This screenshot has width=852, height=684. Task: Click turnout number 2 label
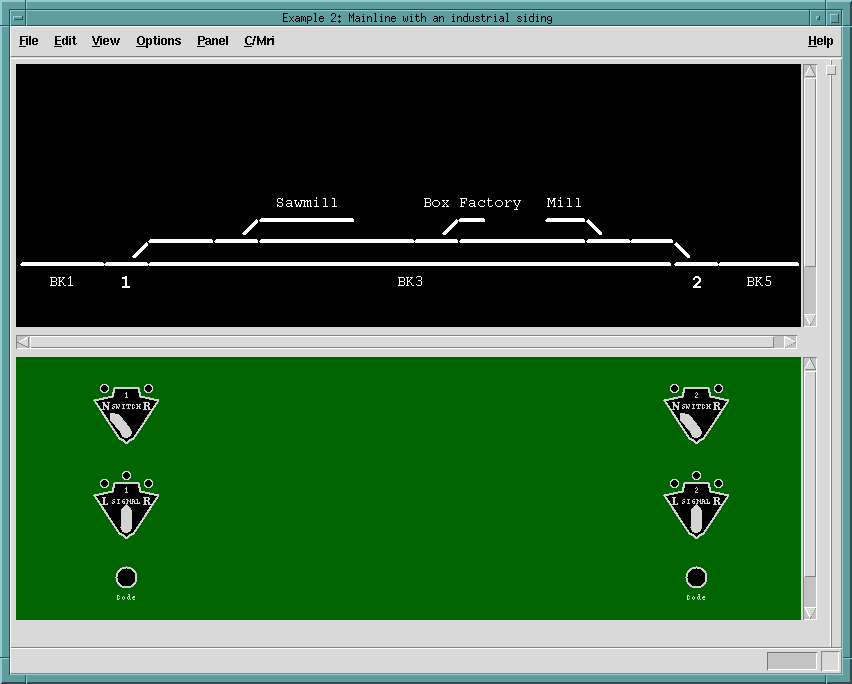(697, 282)
